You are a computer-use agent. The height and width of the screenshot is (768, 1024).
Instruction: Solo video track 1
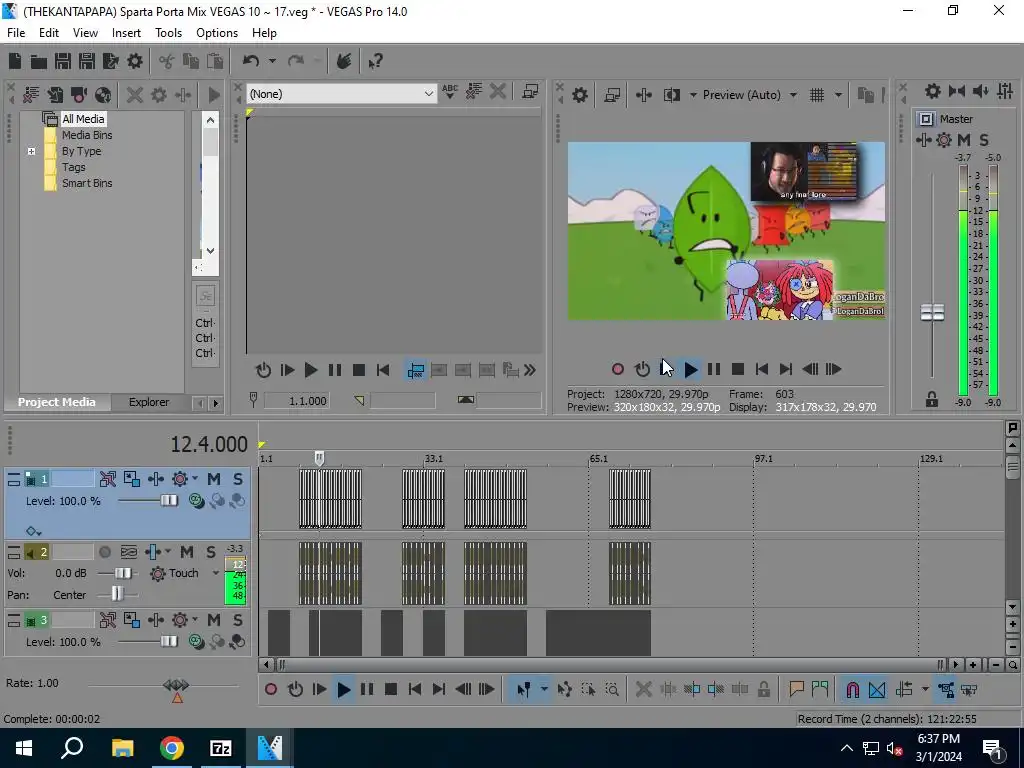tap(238, 479)
